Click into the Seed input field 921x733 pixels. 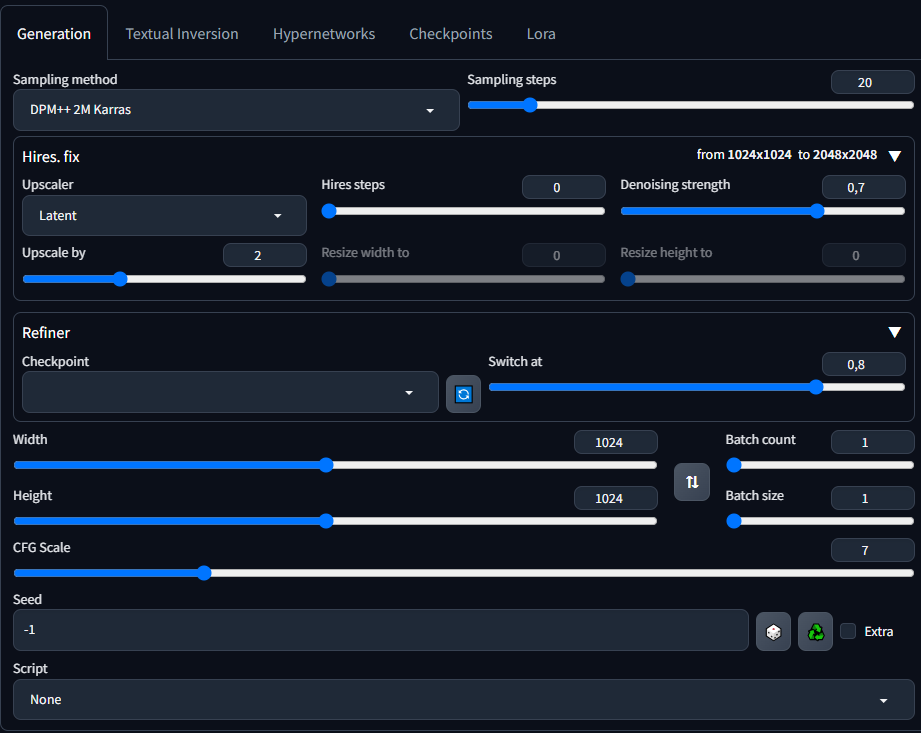pyautogui.click(x=381, y=630)
